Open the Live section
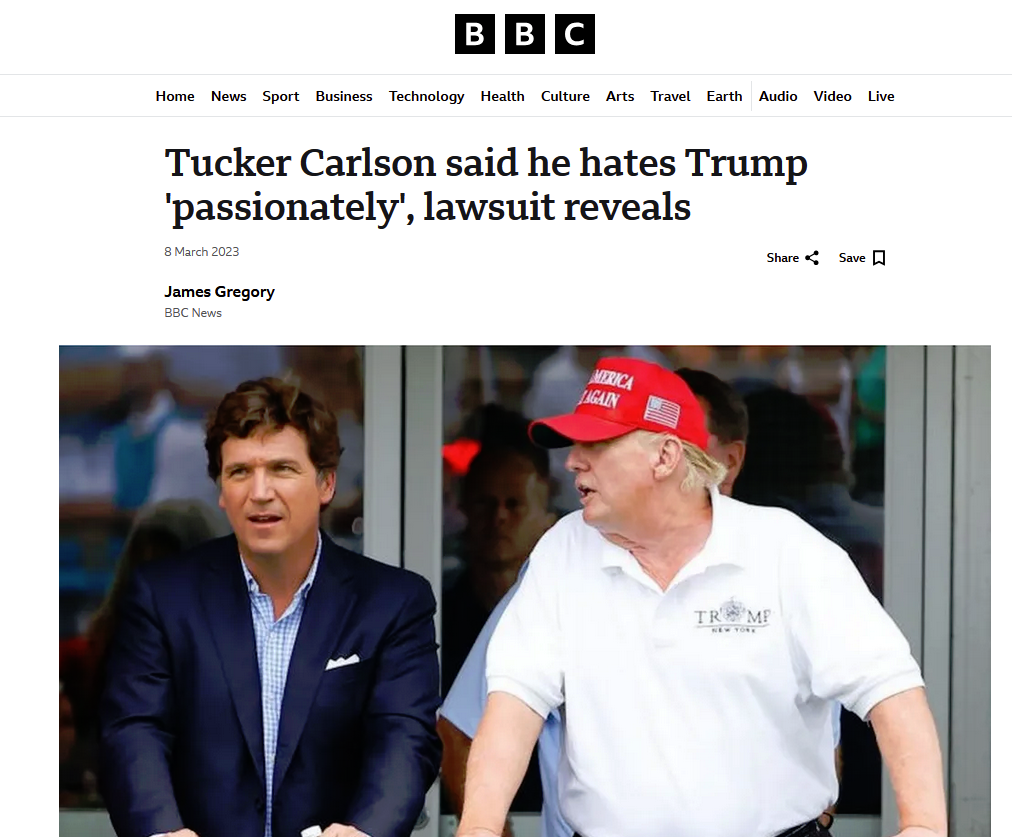 tap(881, 96)
